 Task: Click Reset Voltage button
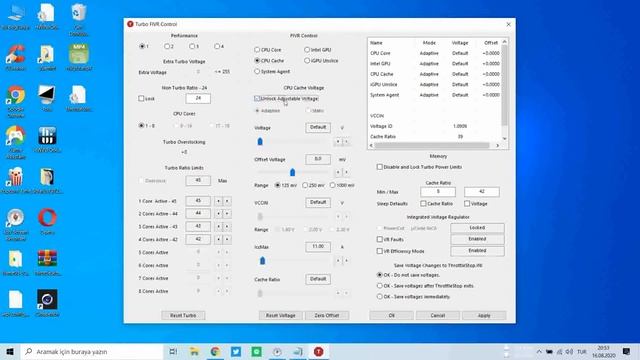click(x=280, y=315)
